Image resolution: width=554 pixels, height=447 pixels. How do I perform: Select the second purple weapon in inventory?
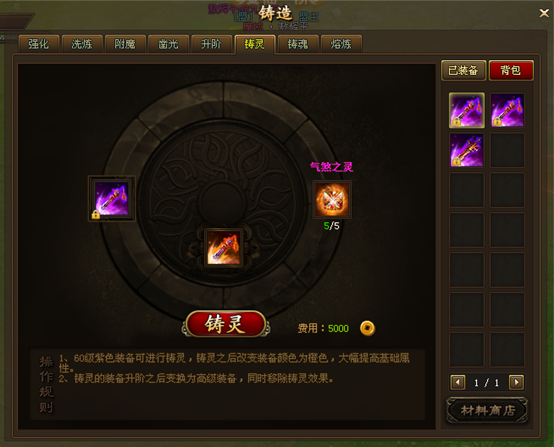pos(507,110)
